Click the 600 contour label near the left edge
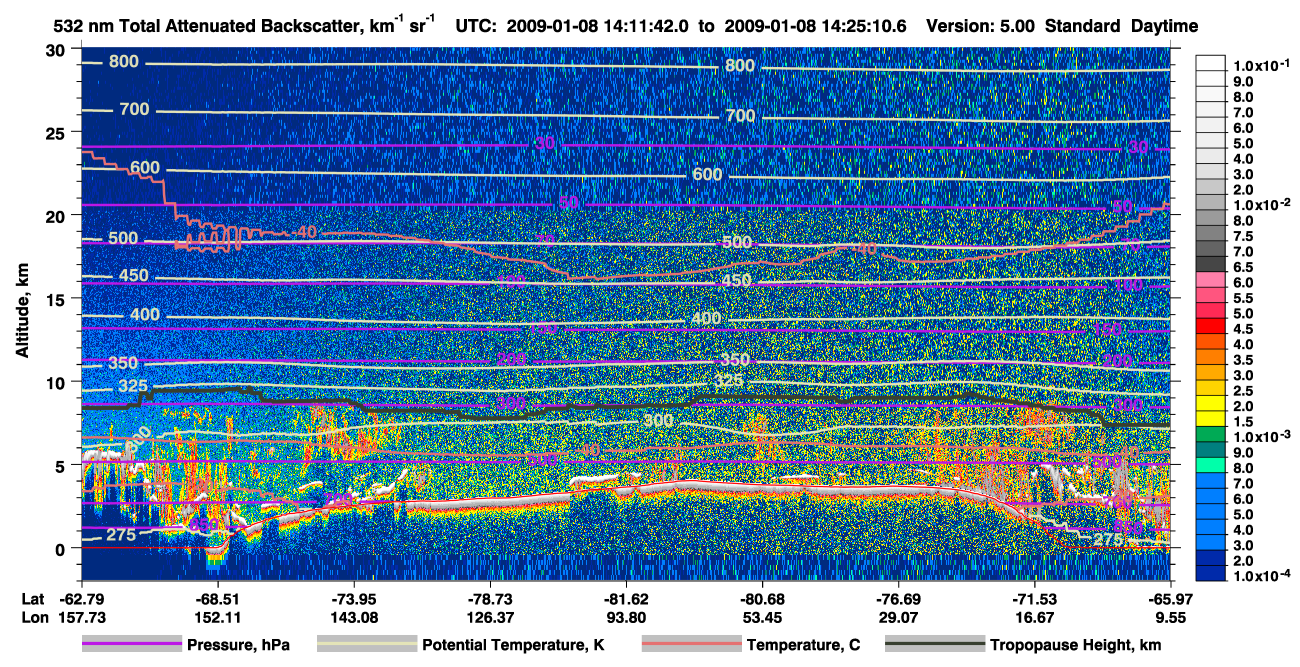Image resolution: width=1300 pixels, height=667 pixels. 145,167
